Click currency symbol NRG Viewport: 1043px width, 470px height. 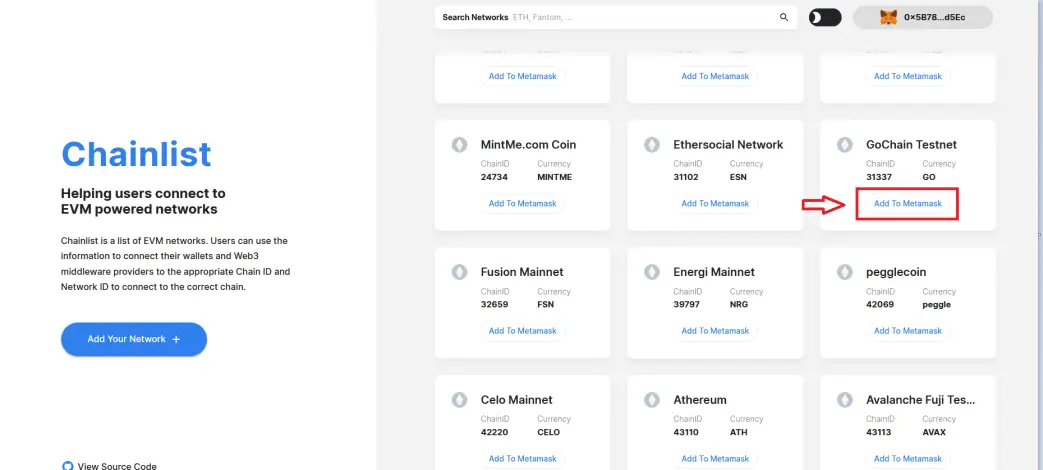click(739, 304)
